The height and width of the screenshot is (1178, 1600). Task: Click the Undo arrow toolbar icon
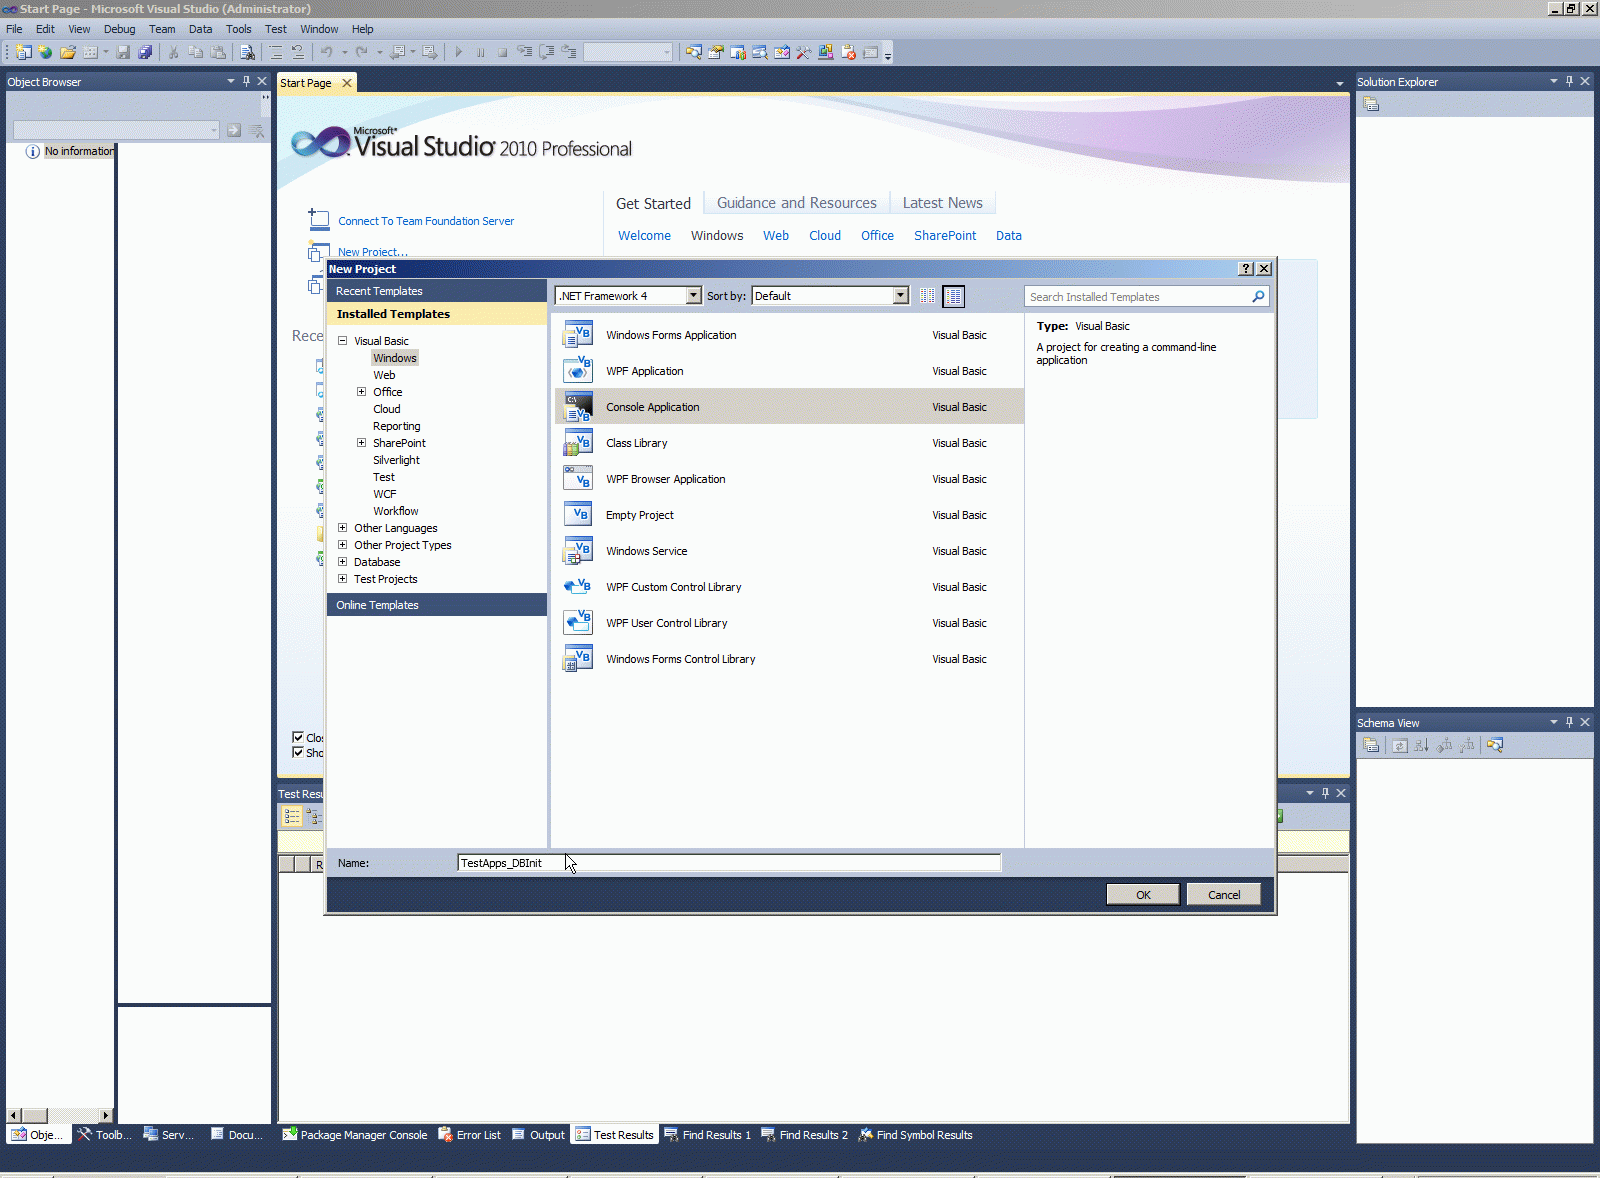click(x=326, y=52)
